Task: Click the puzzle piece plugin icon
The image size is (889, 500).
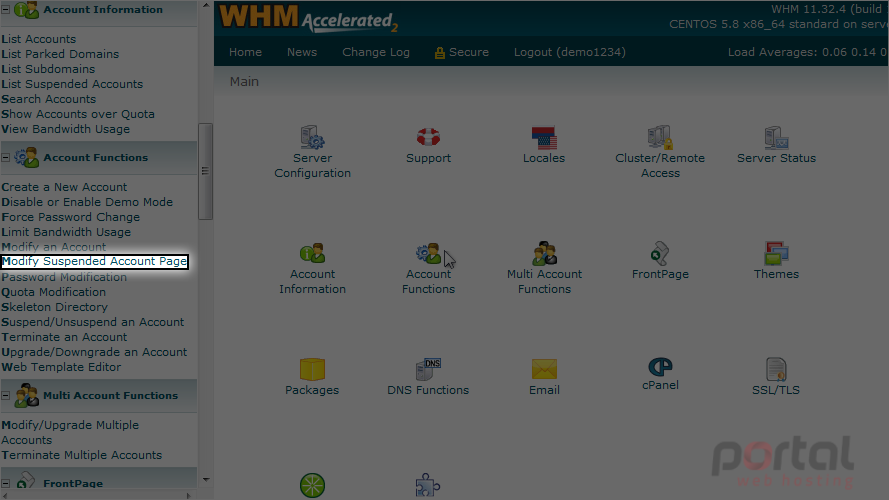Action: pyautogui.click(x=428, y=485)
